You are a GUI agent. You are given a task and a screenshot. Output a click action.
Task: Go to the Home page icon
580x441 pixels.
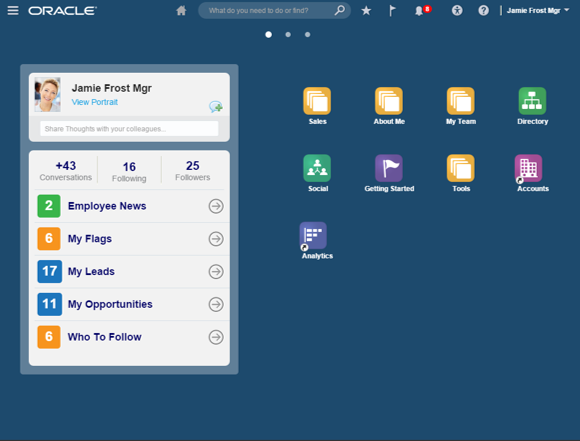pos(181,10)
